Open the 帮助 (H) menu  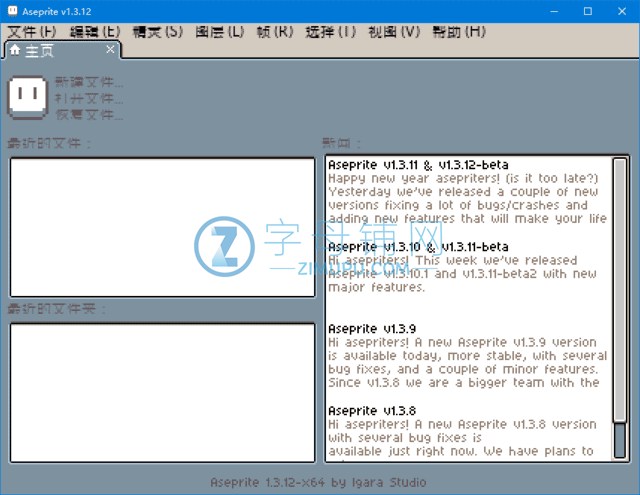coord(459,32)
